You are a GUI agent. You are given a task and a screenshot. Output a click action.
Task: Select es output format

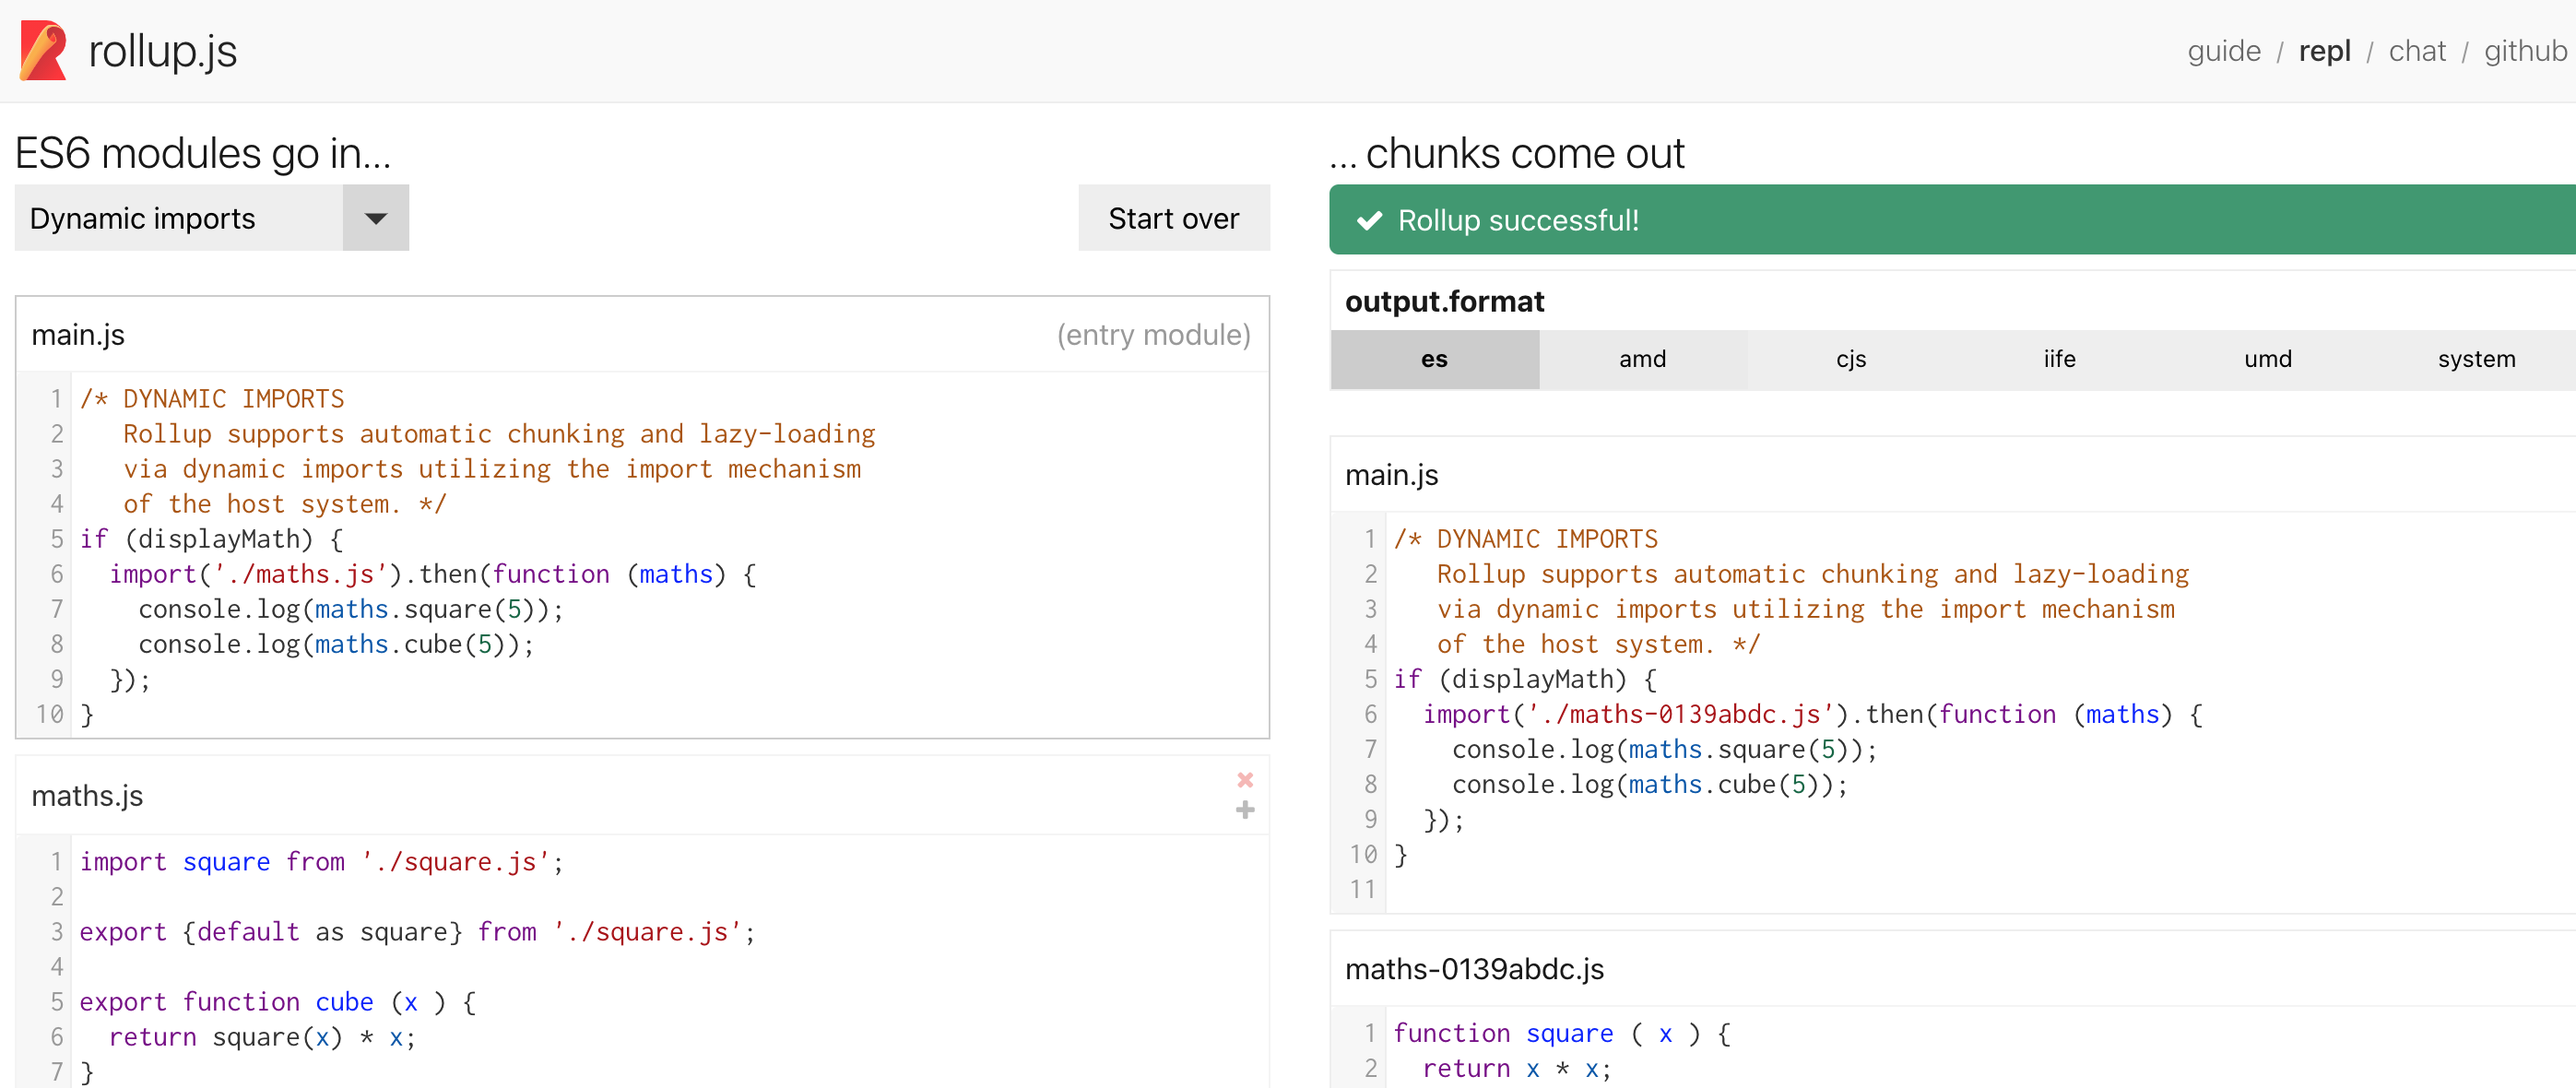pyautogui.click(x=1433, y=359)
